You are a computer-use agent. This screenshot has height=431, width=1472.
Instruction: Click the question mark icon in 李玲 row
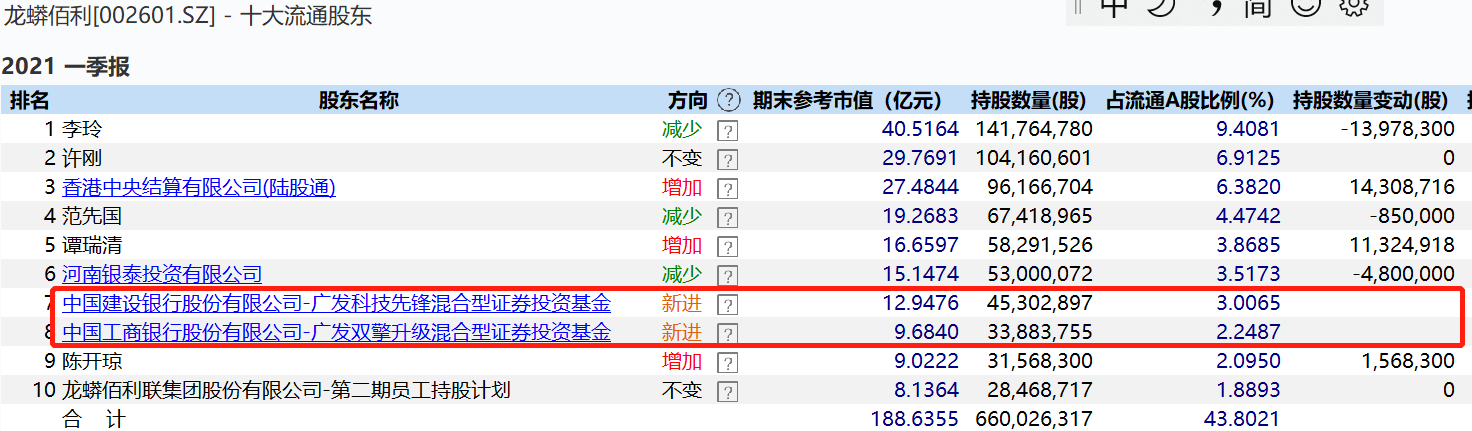click(728, 131)
